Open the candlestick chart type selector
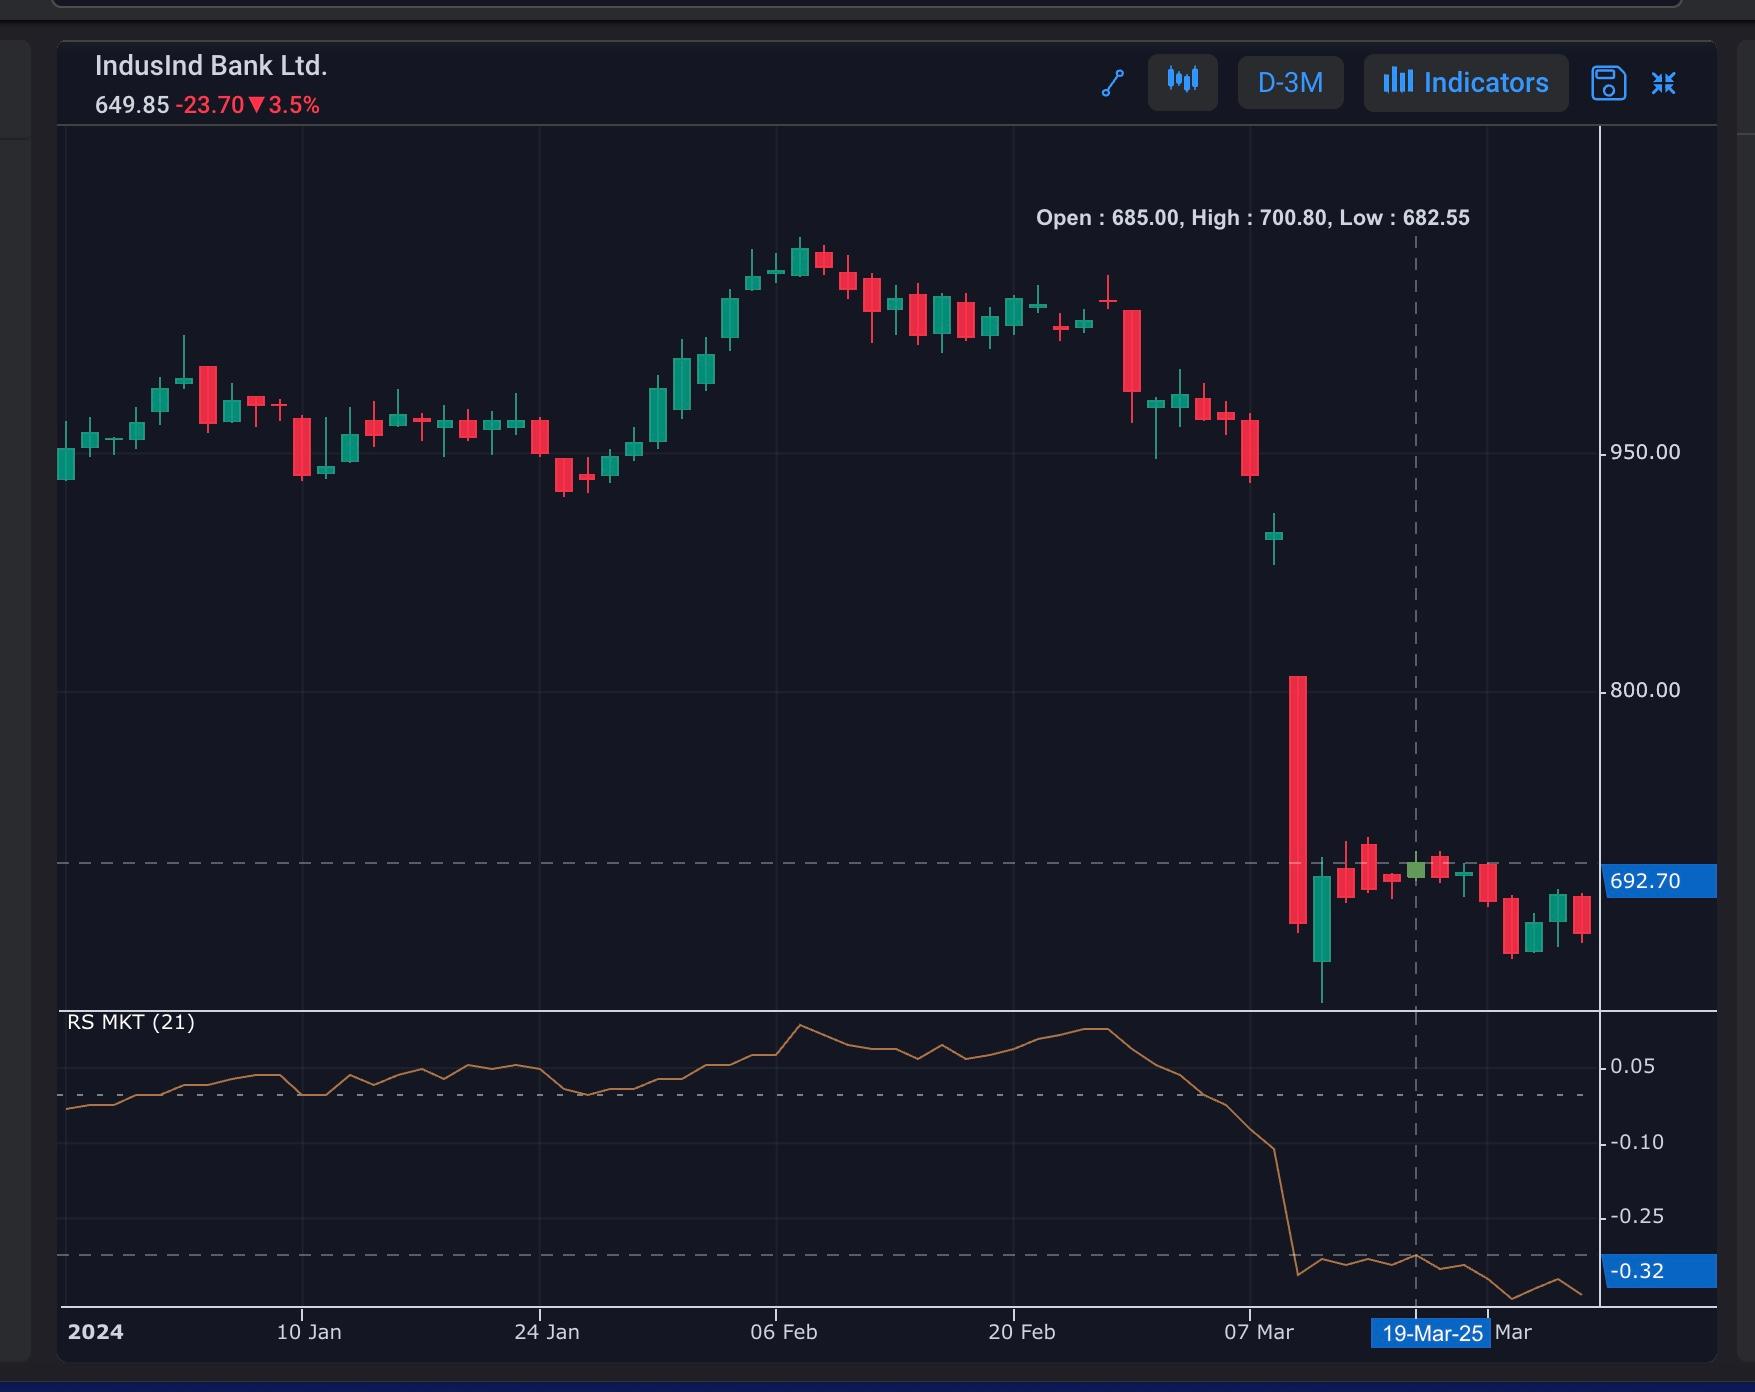Image resolution: width=1755 pixels, height=1392 pixels. click(x=1182, y=82)
